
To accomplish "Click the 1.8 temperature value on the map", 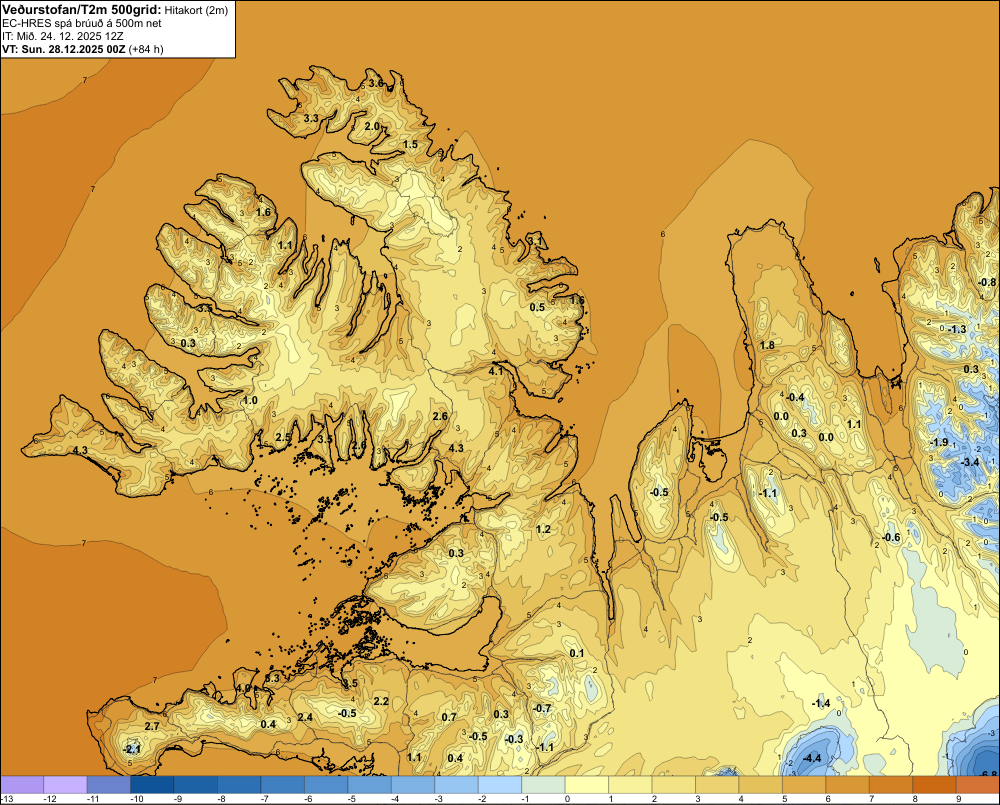I will click(767, 345).
